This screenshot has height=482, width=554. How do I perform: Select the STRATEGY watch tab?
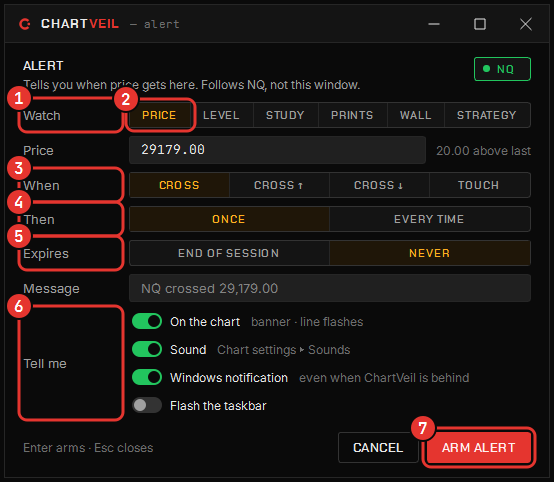(487, 115)
